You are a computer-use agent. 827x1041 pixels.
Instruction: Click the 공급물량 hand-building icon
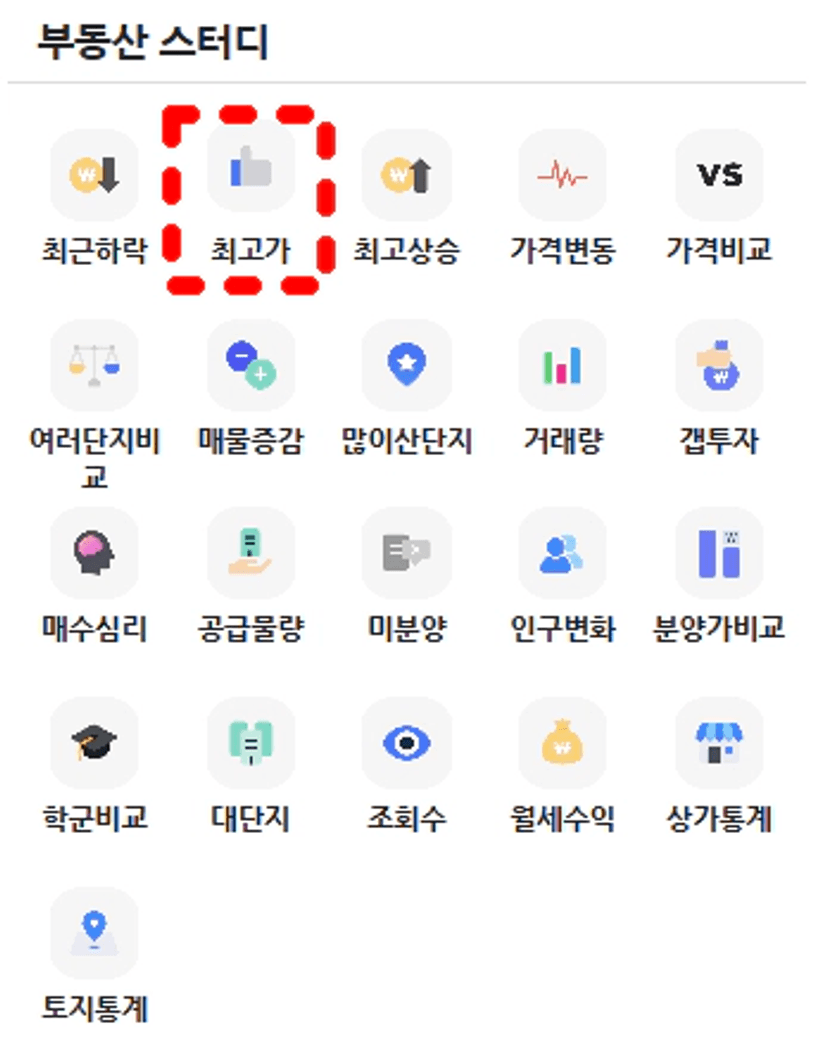[251, 553]
